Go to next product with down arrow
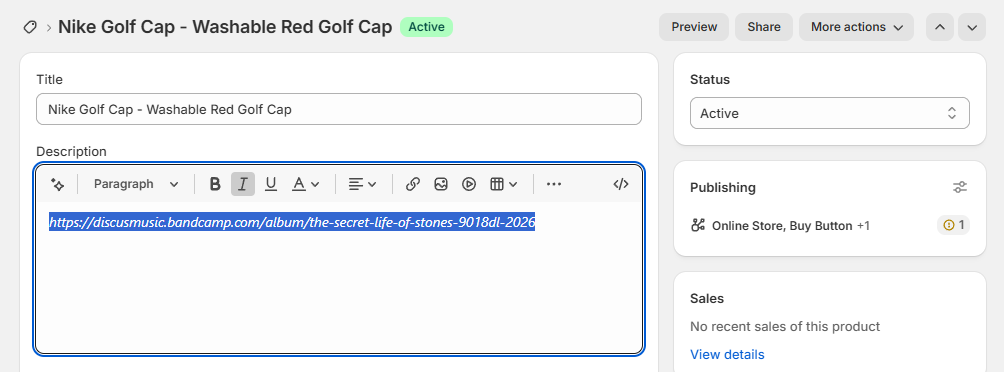1004x372 pixels. pos(972,27)
